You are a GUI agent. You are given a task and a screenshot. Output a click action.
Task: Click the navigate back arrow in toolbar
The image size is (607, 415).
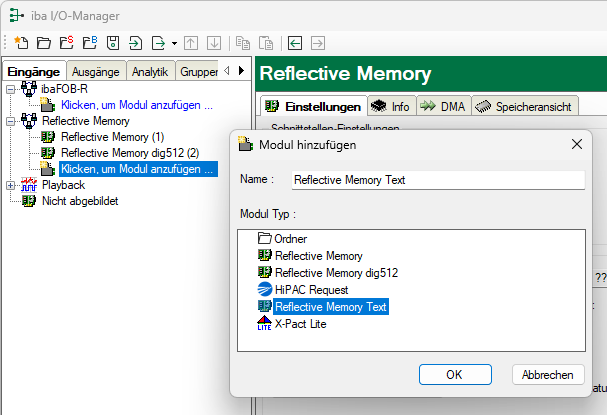pos(295,43)
